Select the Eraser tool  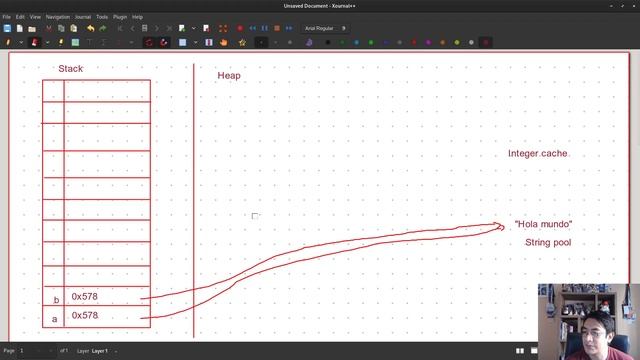click(34, 42)
